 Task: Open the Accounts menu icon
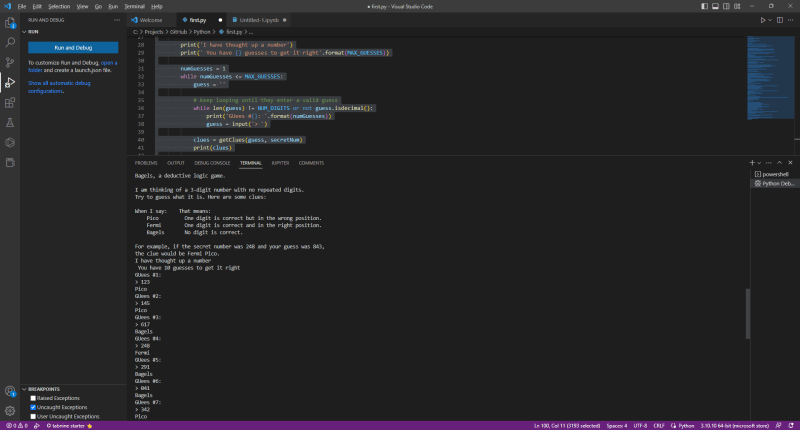pos(10,391)
